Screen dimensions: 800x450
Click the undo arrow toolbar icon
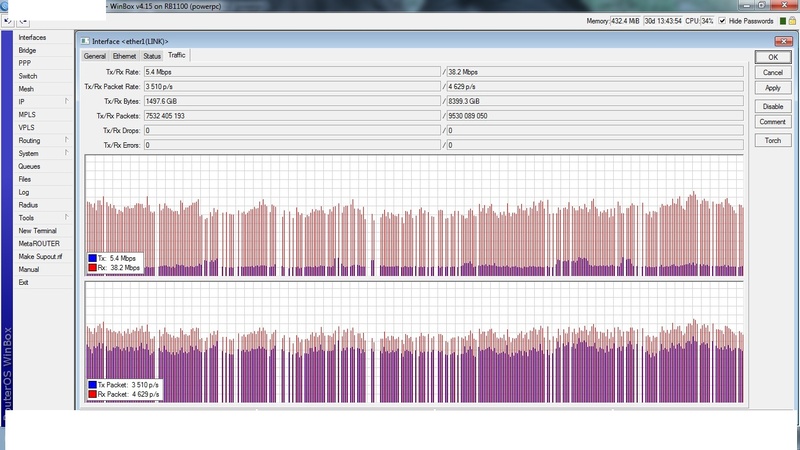click(x=8, y=21)
